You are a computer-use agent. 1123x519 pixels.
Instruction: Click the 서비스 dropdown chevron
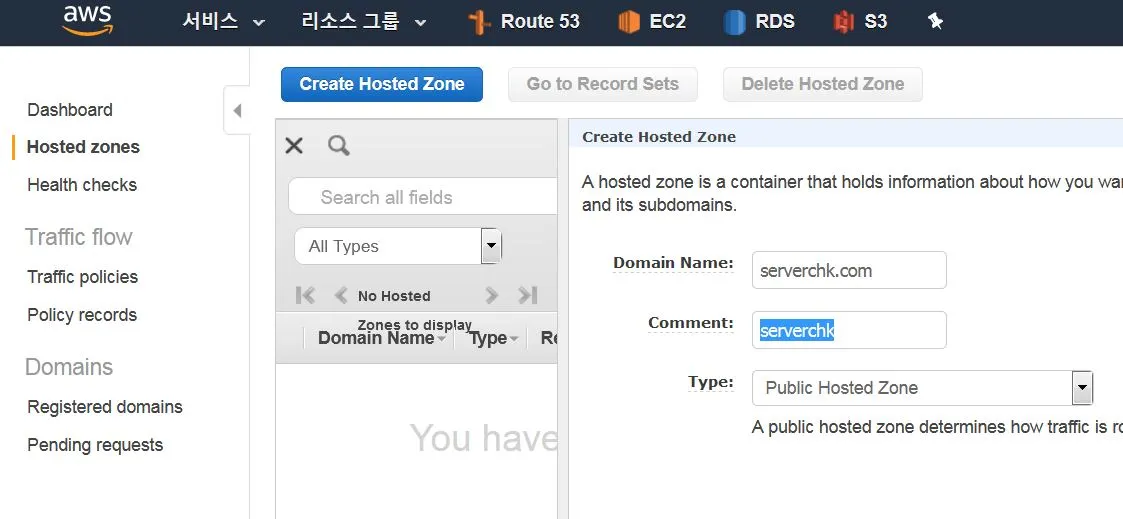259,23
